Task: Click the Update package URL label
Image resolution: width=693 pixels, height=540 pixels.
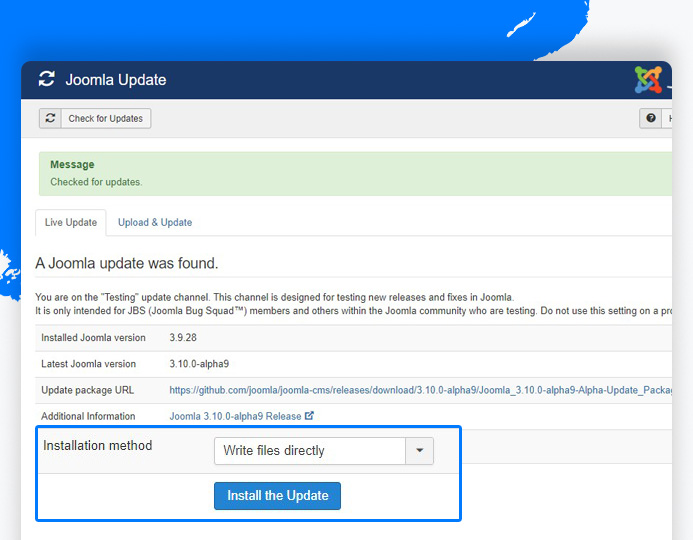Action: (88, 390)
